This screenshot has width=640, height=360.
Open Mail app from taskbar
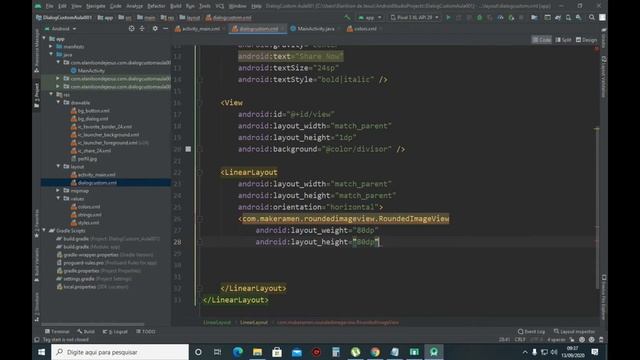297,352
